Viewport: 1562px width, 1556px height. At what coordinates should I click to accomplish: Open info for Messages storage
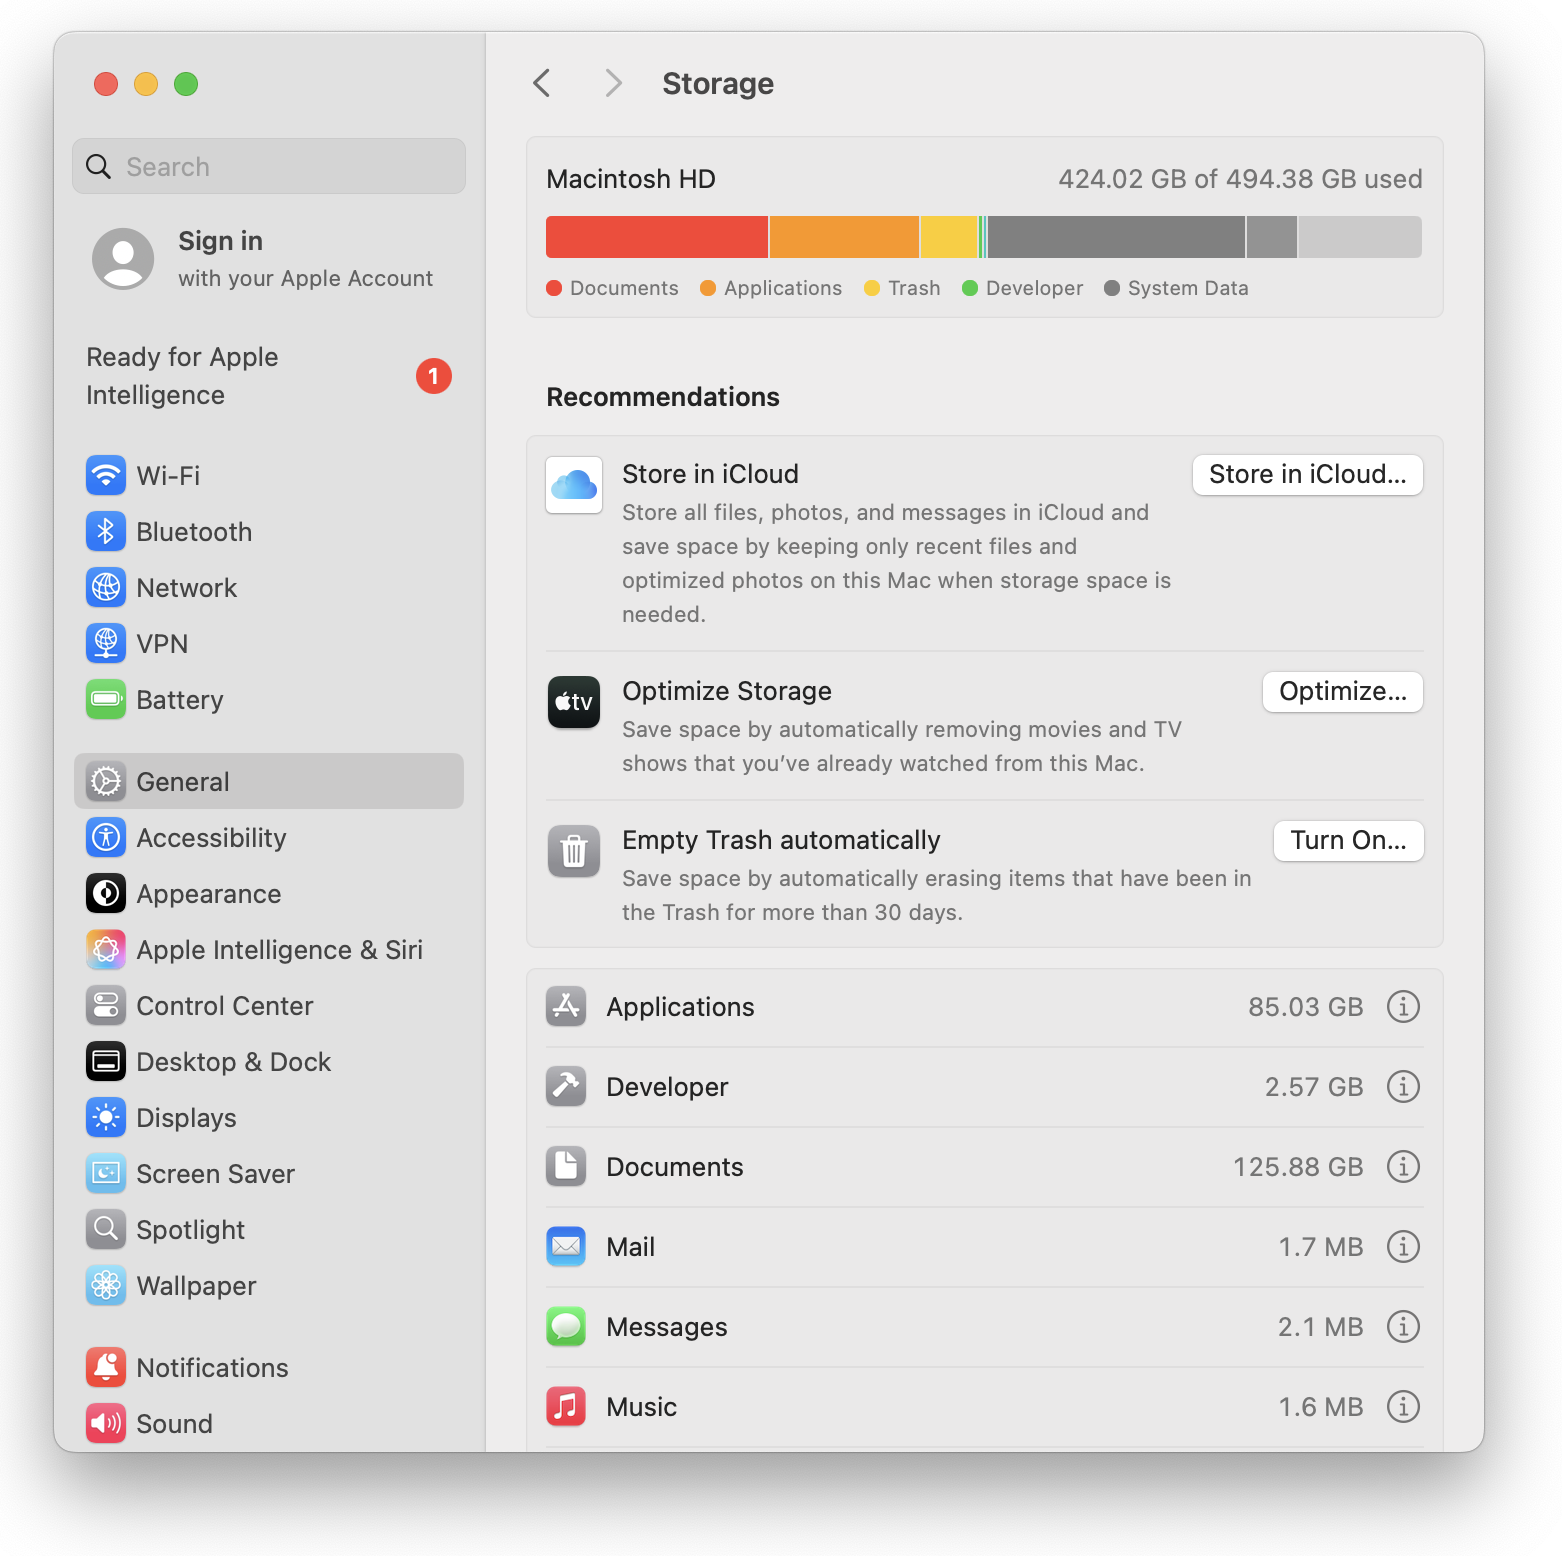click(1403, 1327)
